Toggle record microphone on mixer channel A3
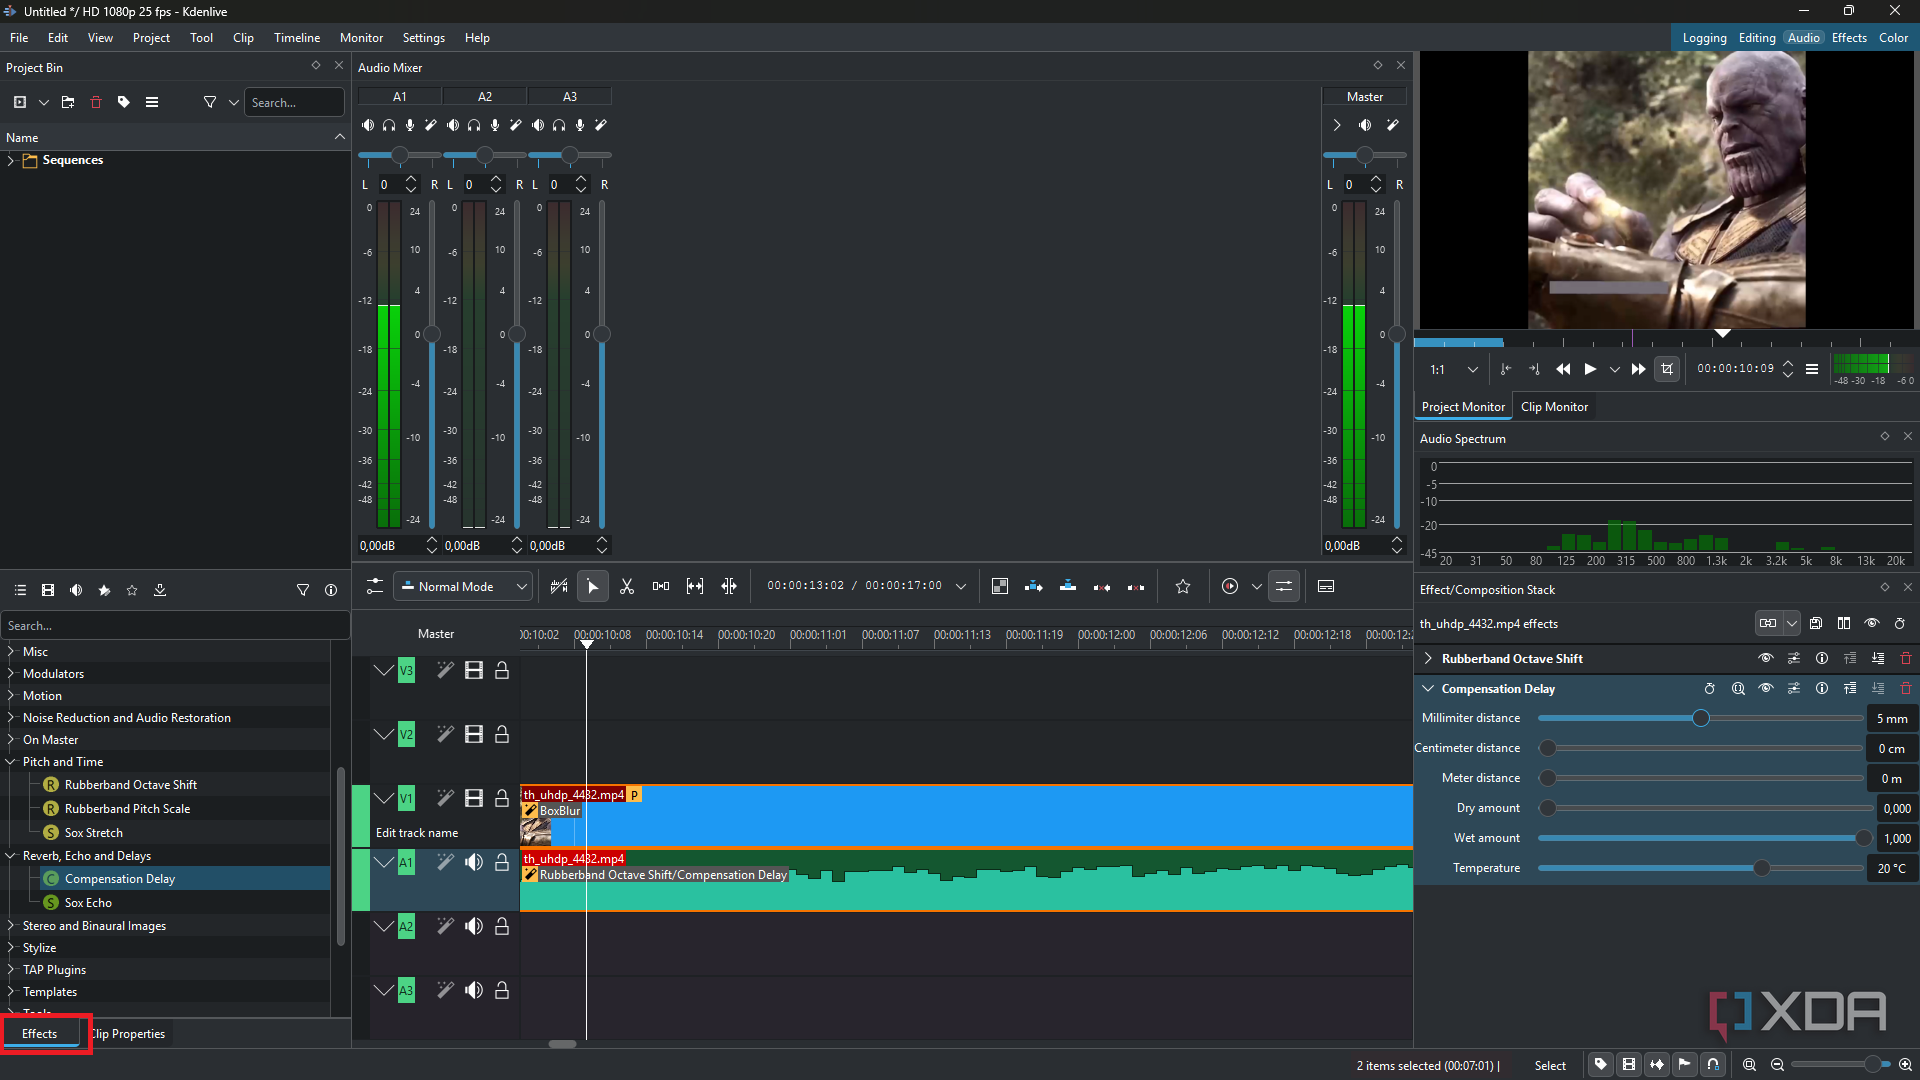Image resolution: width=1920 pixels, height=1080 pixels. tap(580, 125)
